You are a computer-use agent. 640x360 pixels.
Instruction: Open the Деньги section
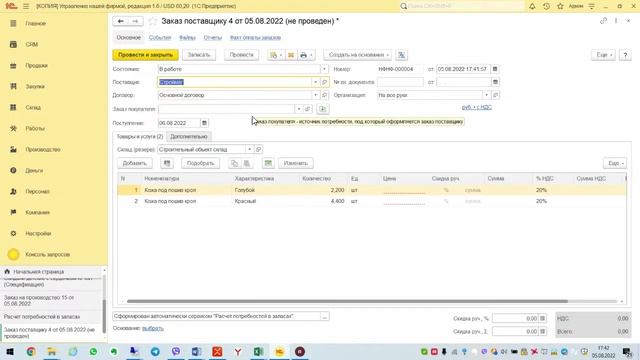[34, 171]
